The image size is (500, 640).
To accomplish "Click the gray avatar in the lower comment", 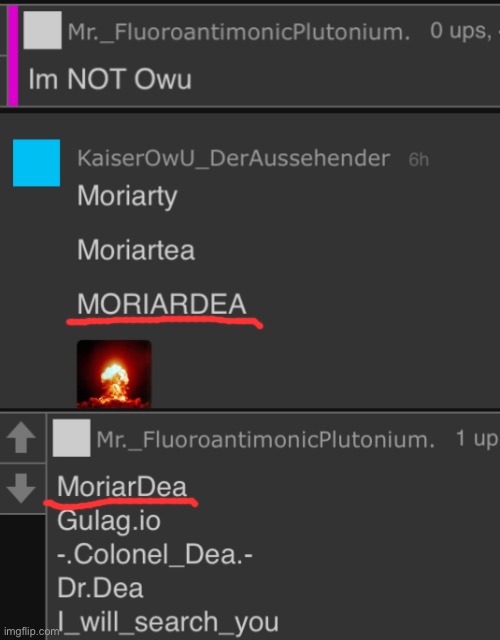I will point(71,438).
